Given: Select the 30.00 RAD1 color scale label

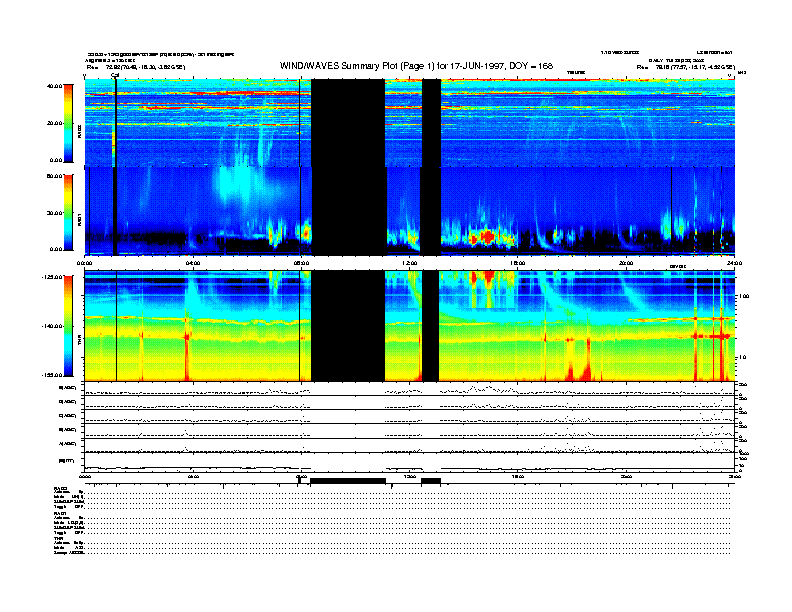Looking at the screenshot, I should click(x=54, y=213).
